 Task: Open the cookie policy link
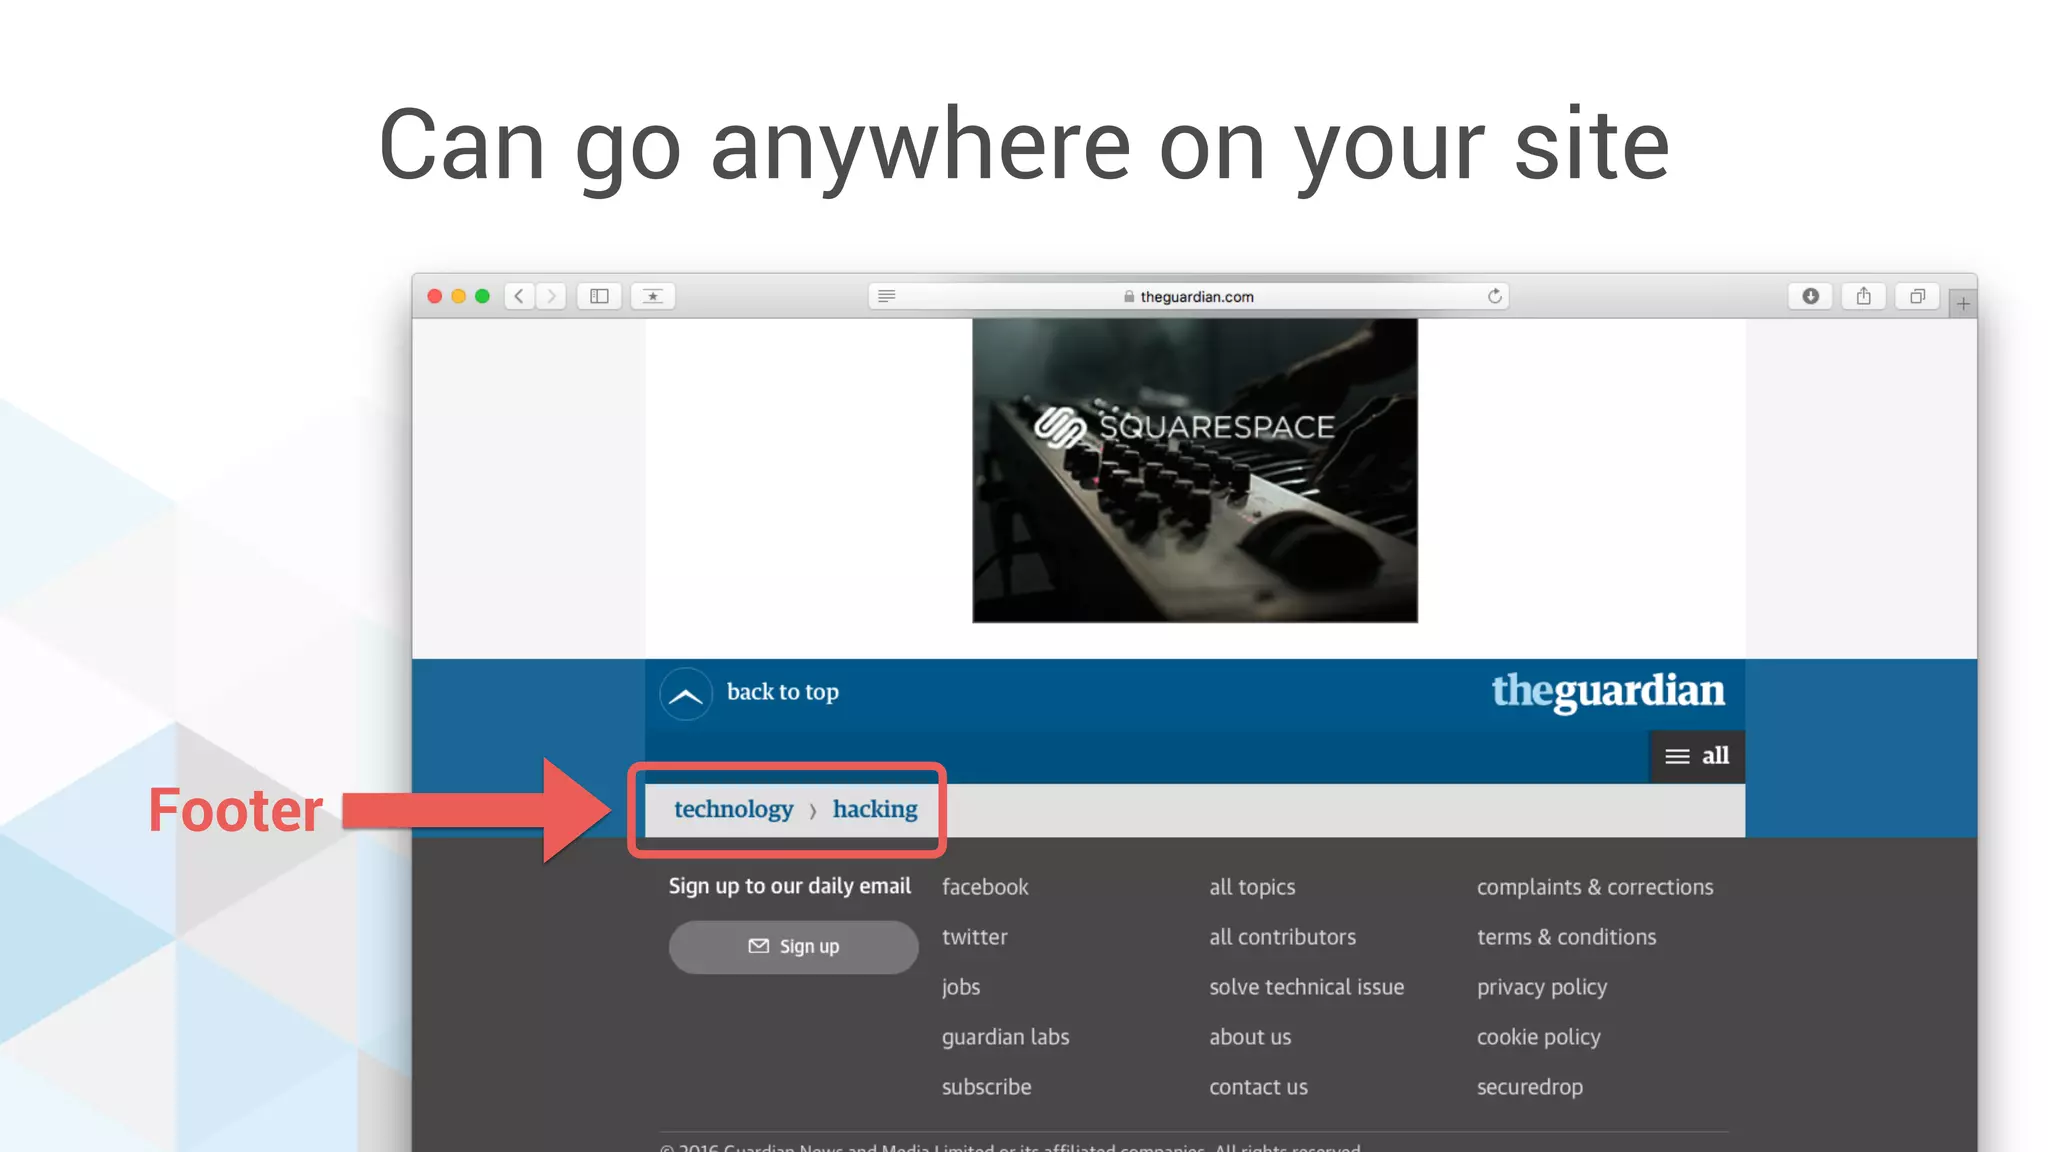pos(1539,1037)
